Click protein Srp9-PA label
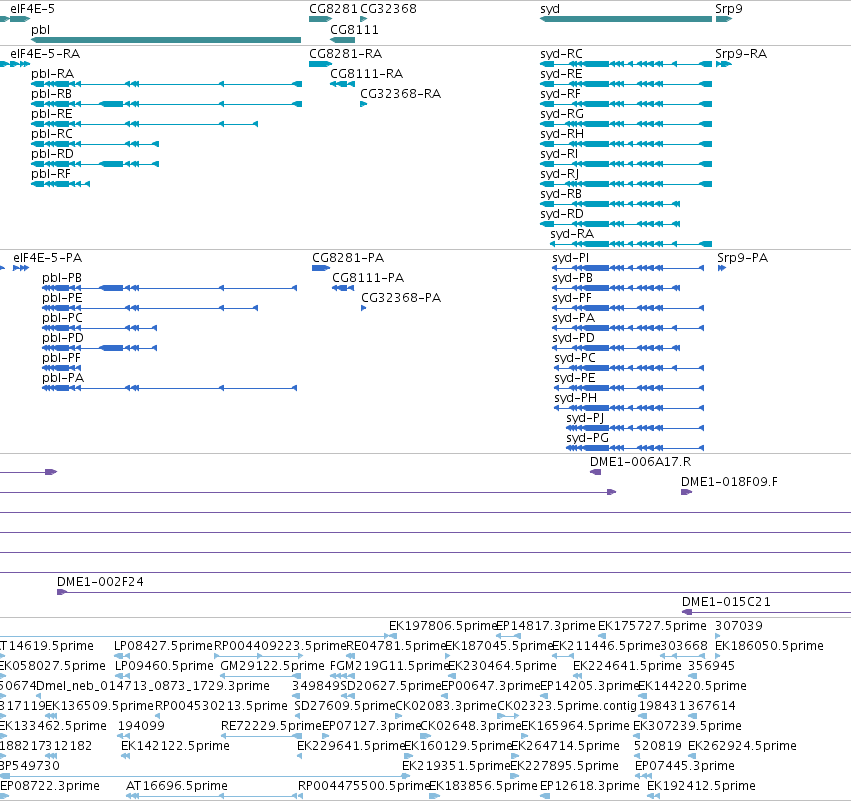Image resolution: width=851 pixels, height=801 pixels. point(742,258)
